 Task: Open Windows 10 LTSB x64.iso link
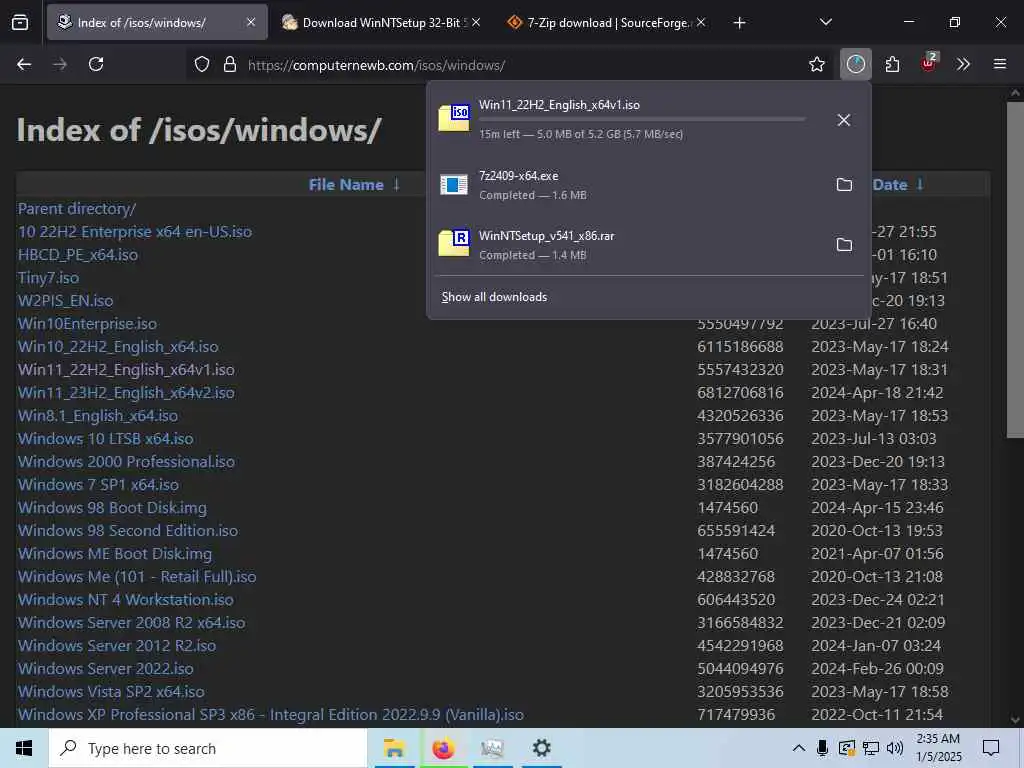[106, 439]
